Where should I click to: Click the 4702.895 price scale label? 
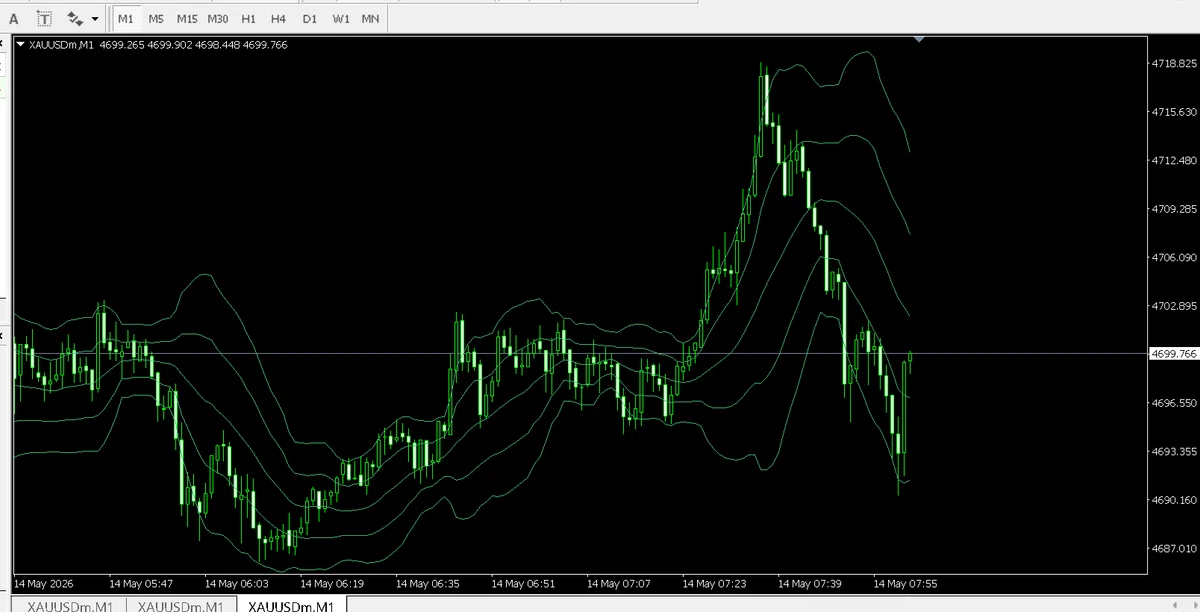(x=1174, y=306)
